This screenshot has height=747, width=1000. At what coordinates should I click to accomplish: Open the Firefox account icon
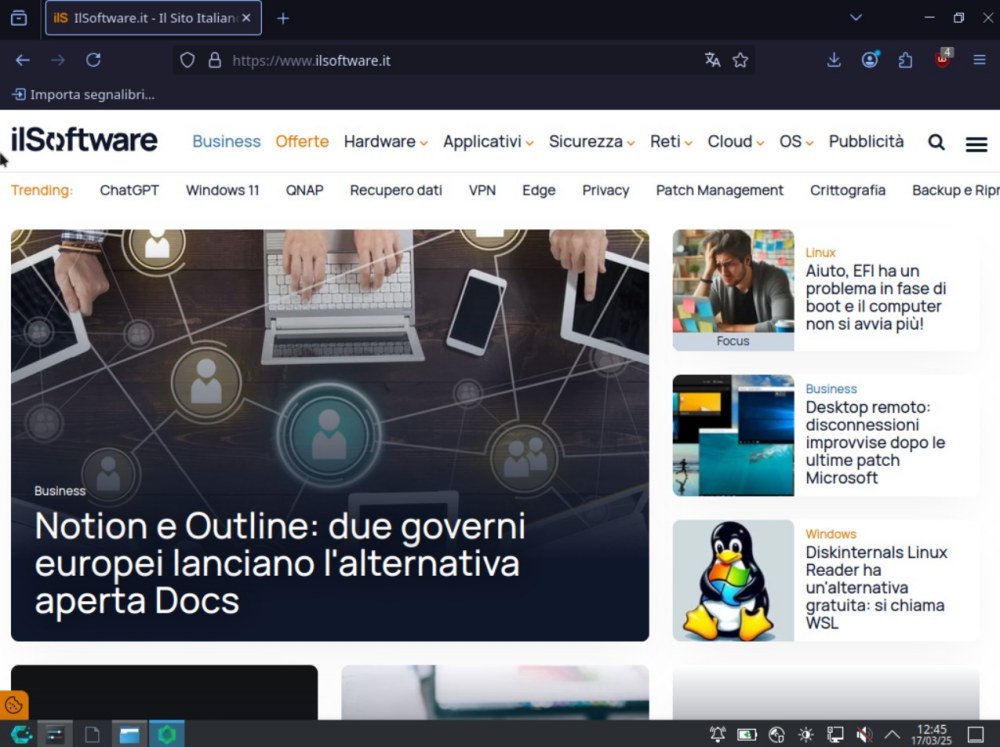pyautogui.click(x=870, y=60)
